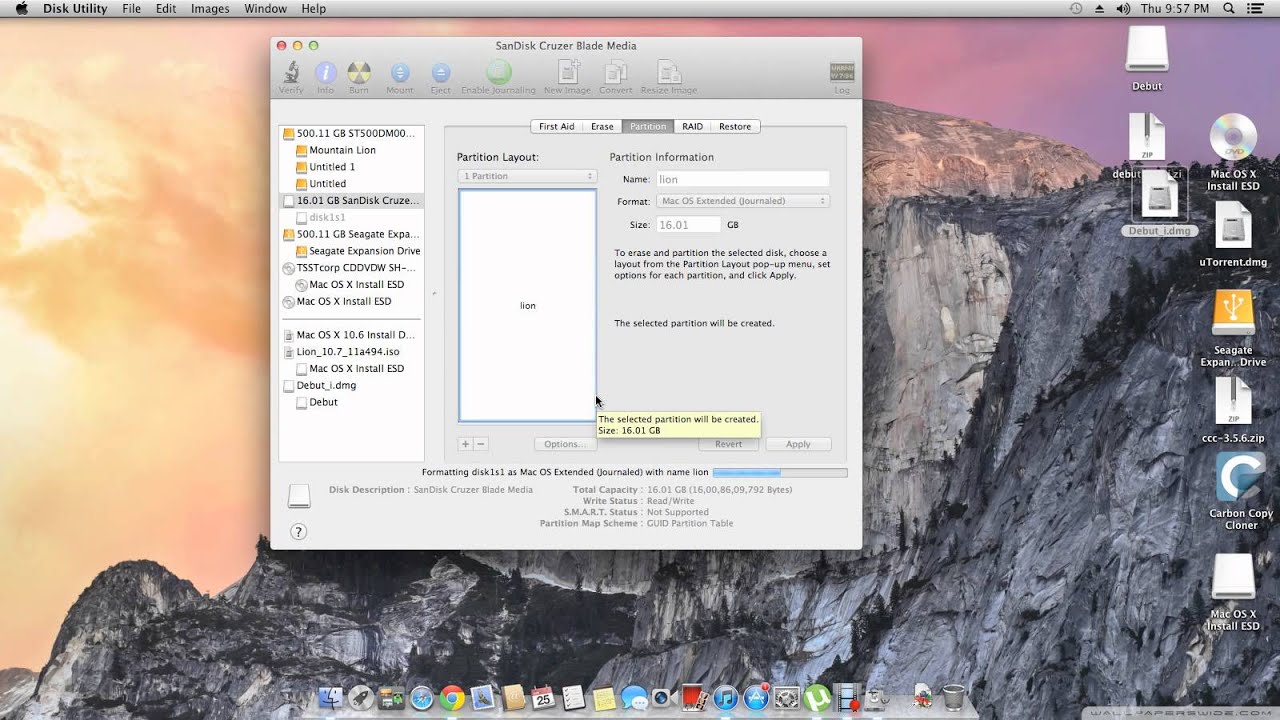Open Launchpad rocket in the Dock
Image resolution: width=1280 pixels, height=720 pixels.
pyautogui.click(x=361, y=697)
